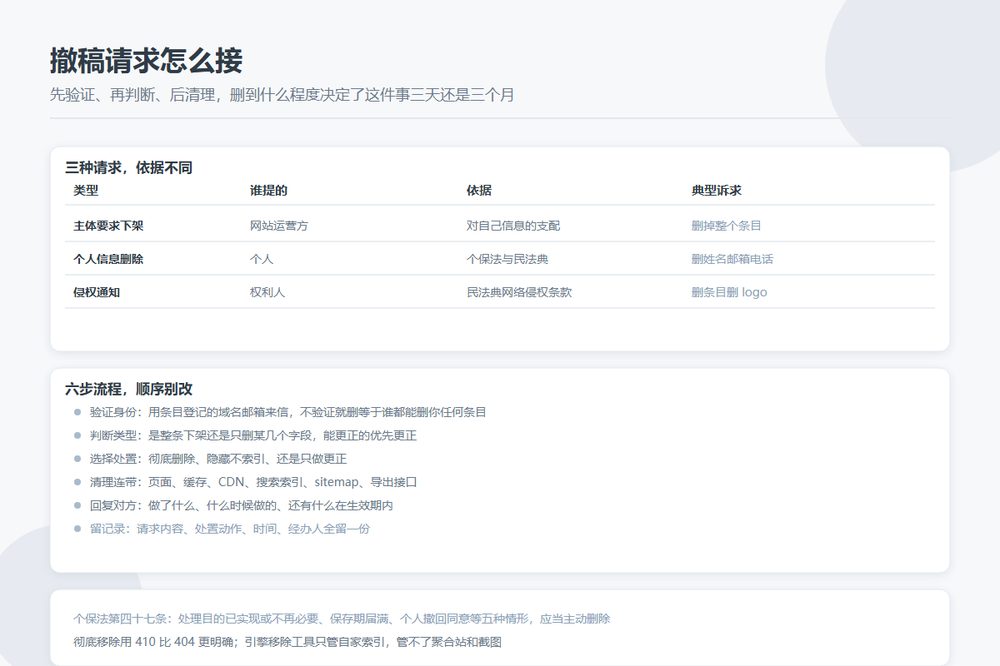
Task: Click the cell 个人 in the 谁提的 column
Action: 261,259
